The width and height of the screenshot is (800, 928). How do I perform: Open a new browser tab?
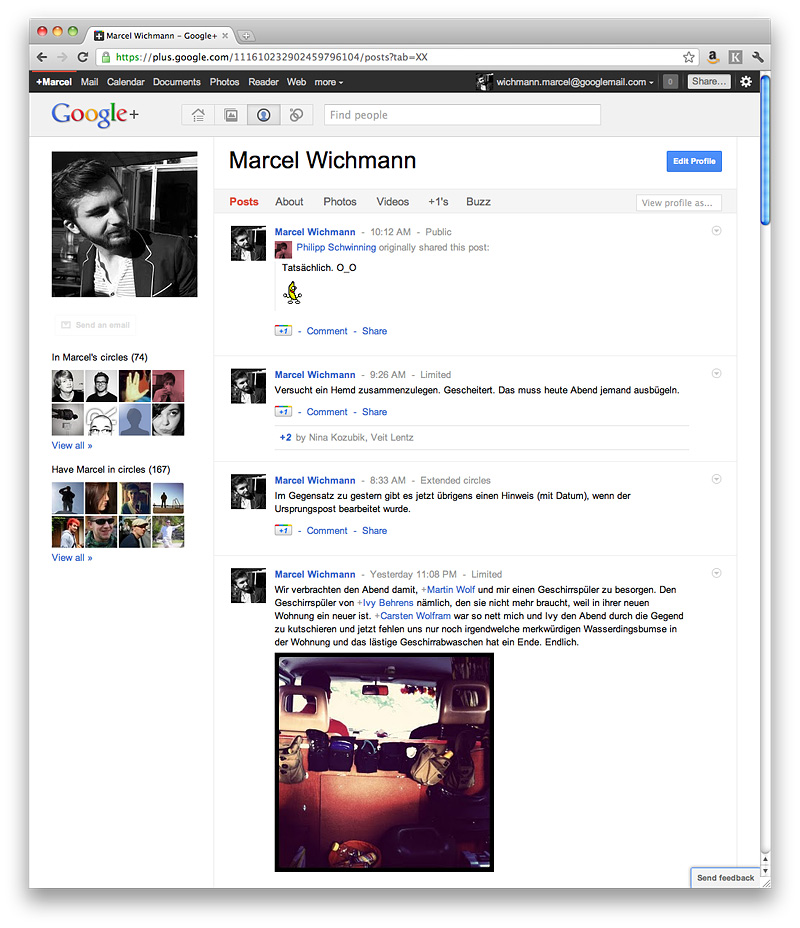(x=246, y=36)
